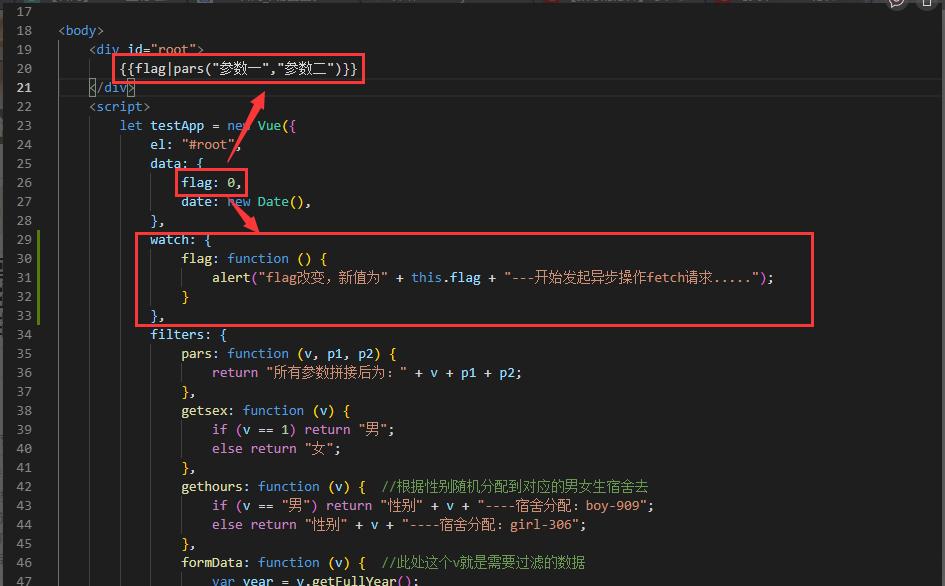Click line number 42 in the gutter
The image size is (945, 586).
coord(24,487)
